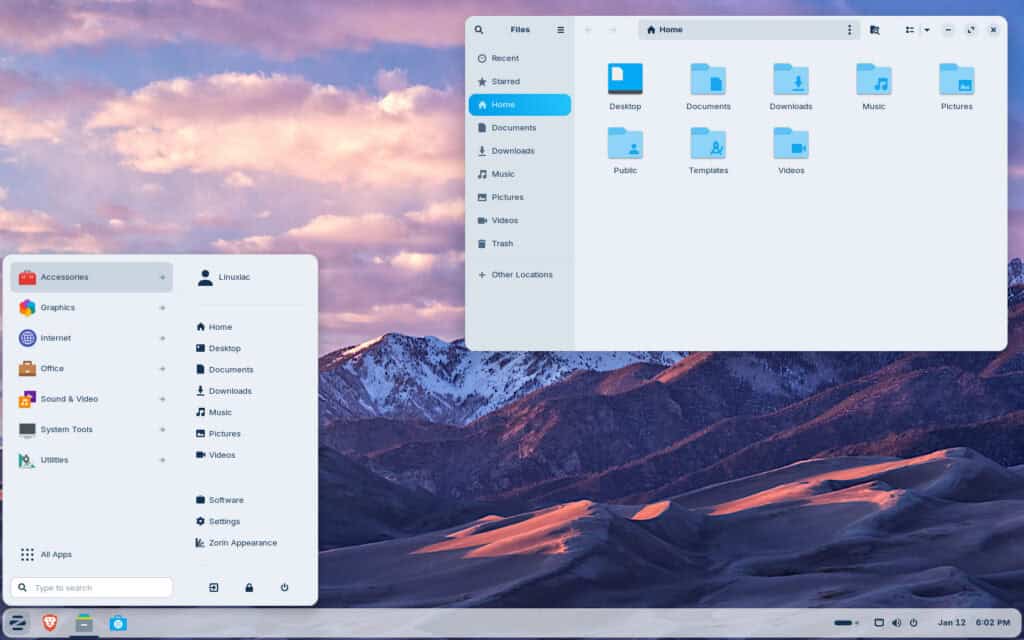This screenshot has height=640, width=1024.
Task: Select the lock screen padlock in the menu
Action: (249, 587)
